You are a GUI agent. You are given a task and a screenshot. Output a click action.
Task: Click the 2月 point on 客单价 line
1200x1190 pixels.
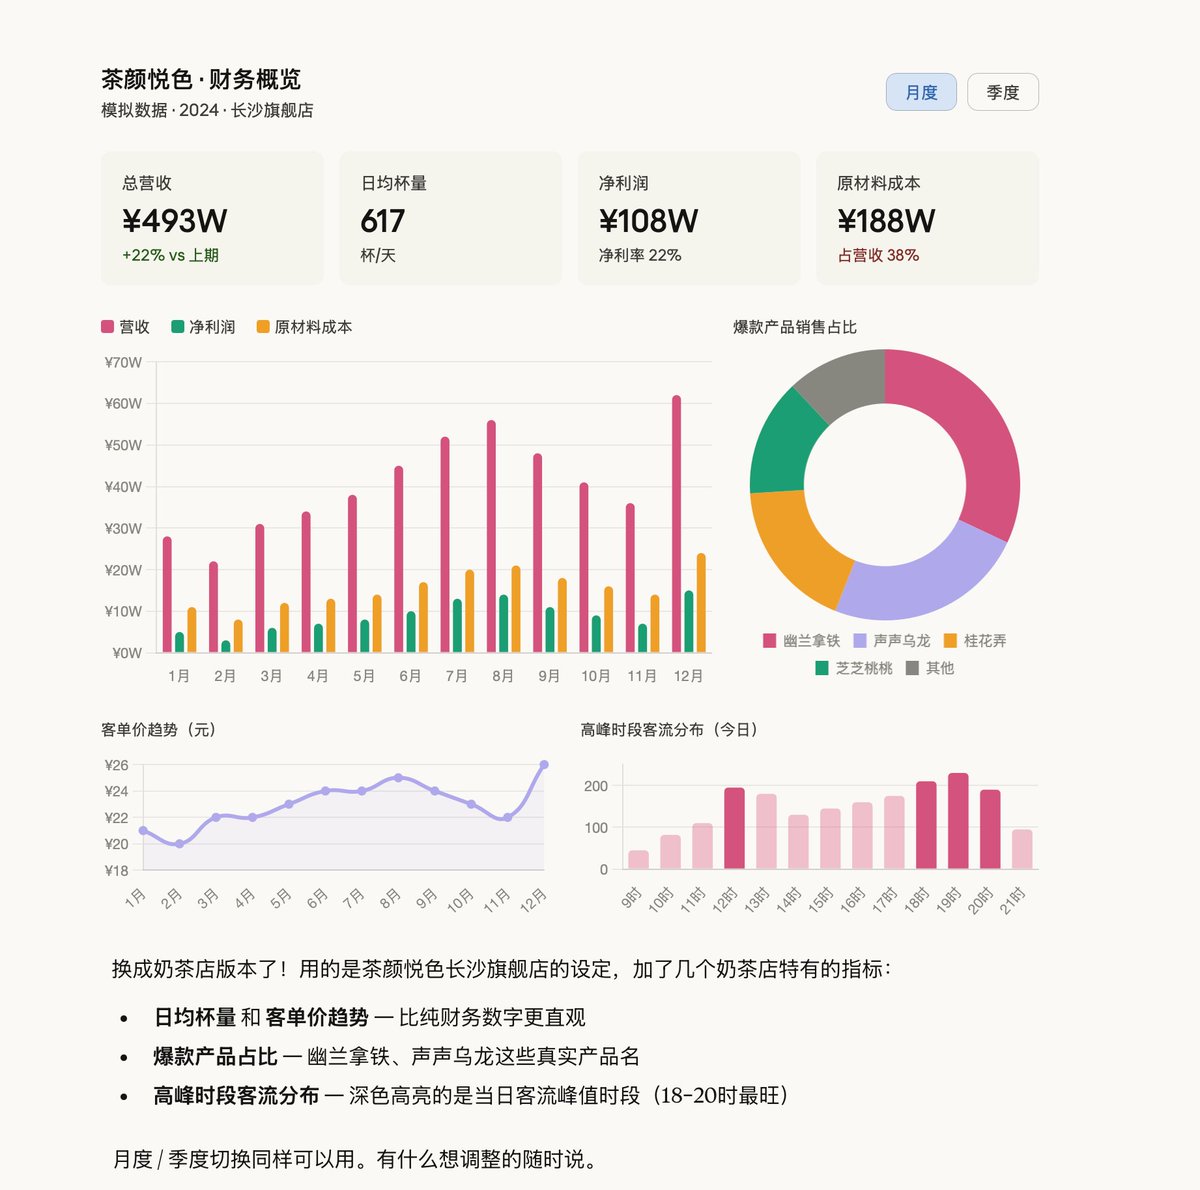coord(180,844)
